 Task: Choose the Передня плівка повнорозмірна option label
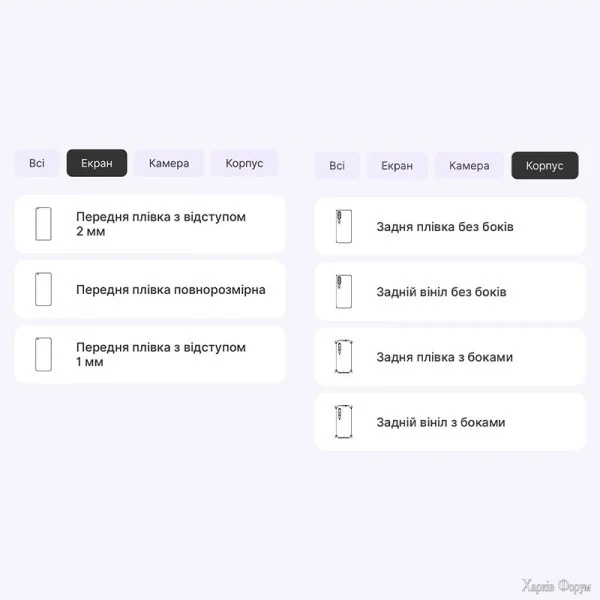pos(171,290)
